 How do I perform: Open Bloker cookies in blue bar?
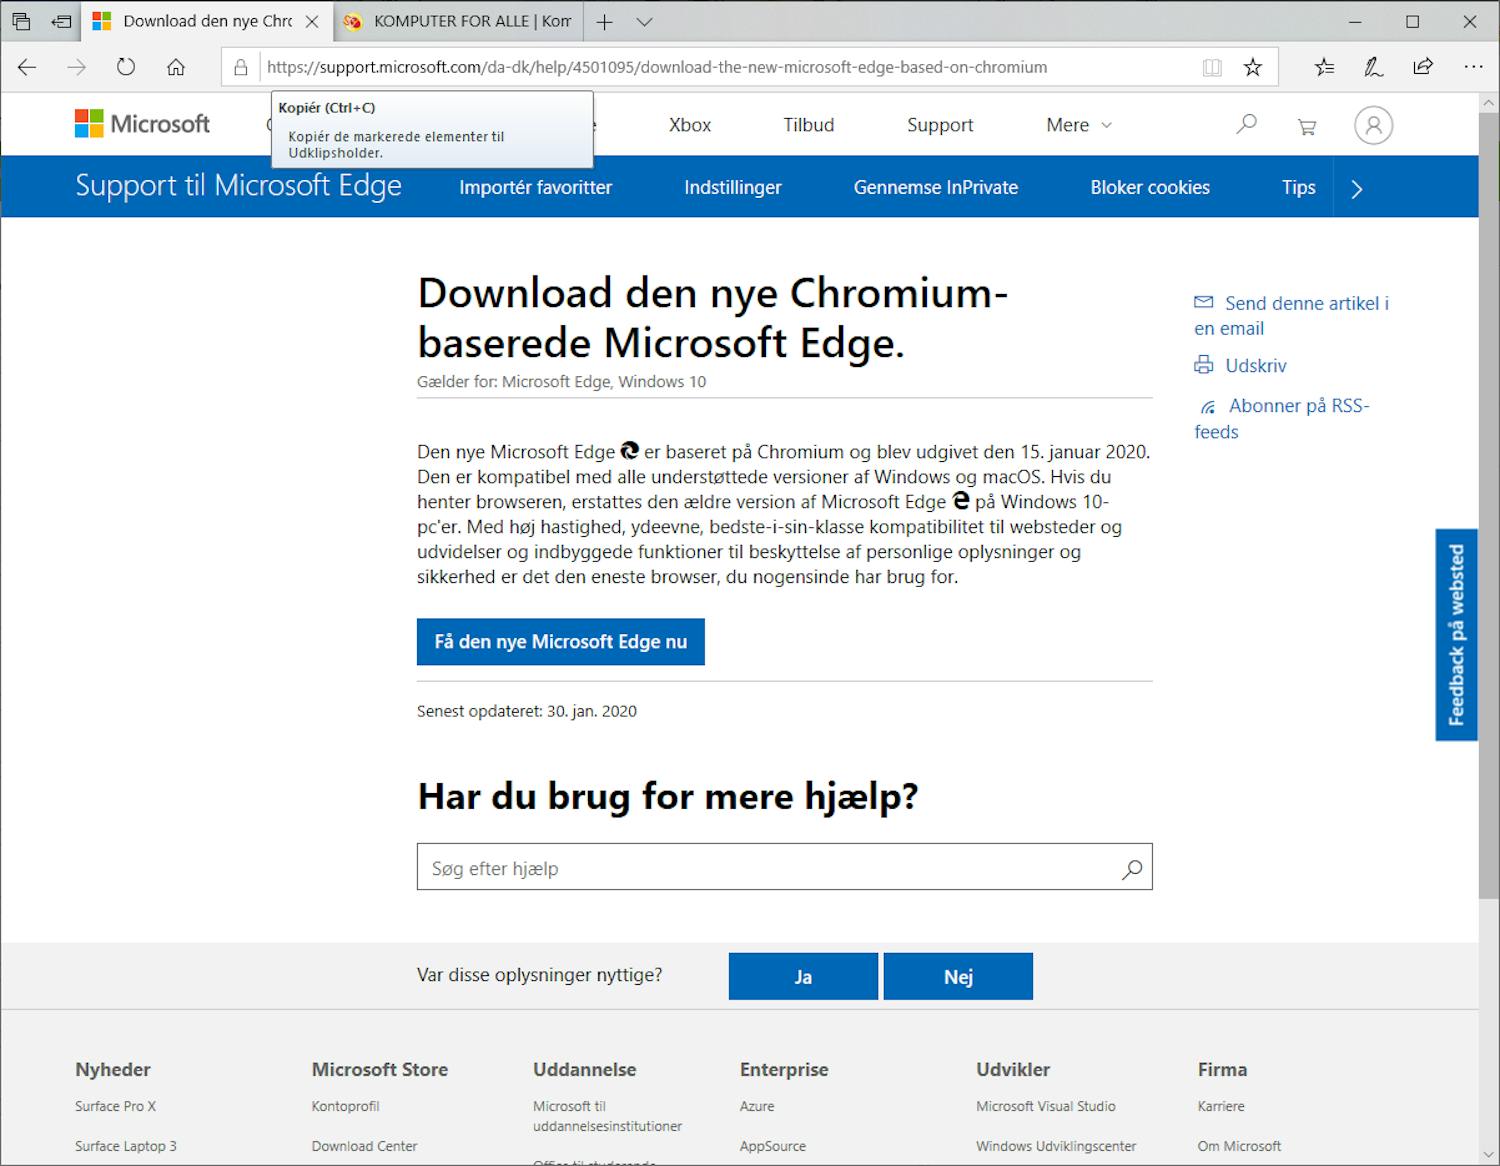(x=1150, y=187)
